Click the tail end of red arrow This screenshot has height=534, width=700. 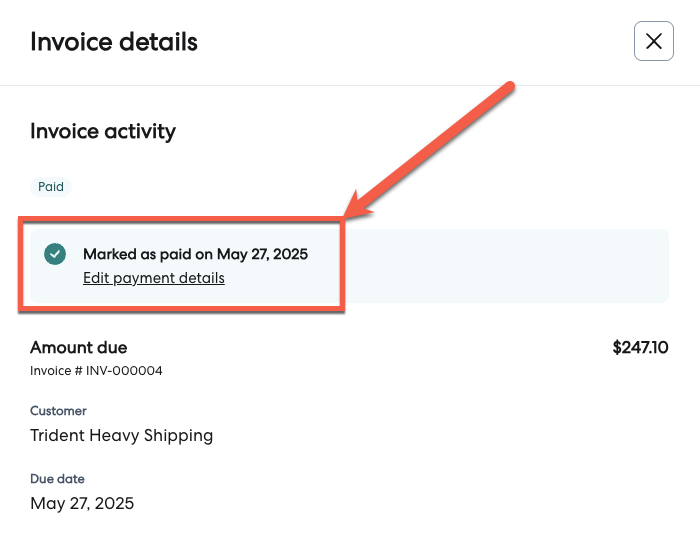(508, 90)
